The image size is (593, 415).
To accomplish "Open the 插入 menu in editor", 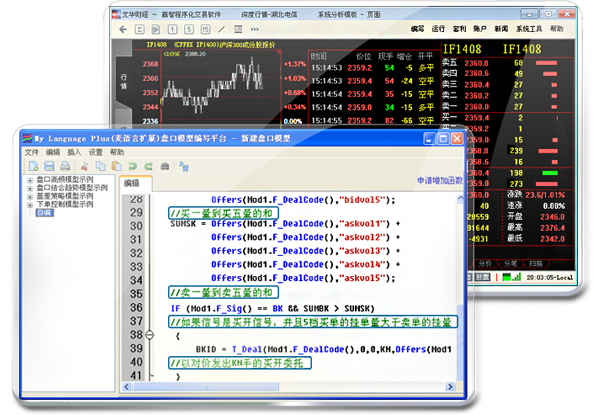I will tap(74, 152).
